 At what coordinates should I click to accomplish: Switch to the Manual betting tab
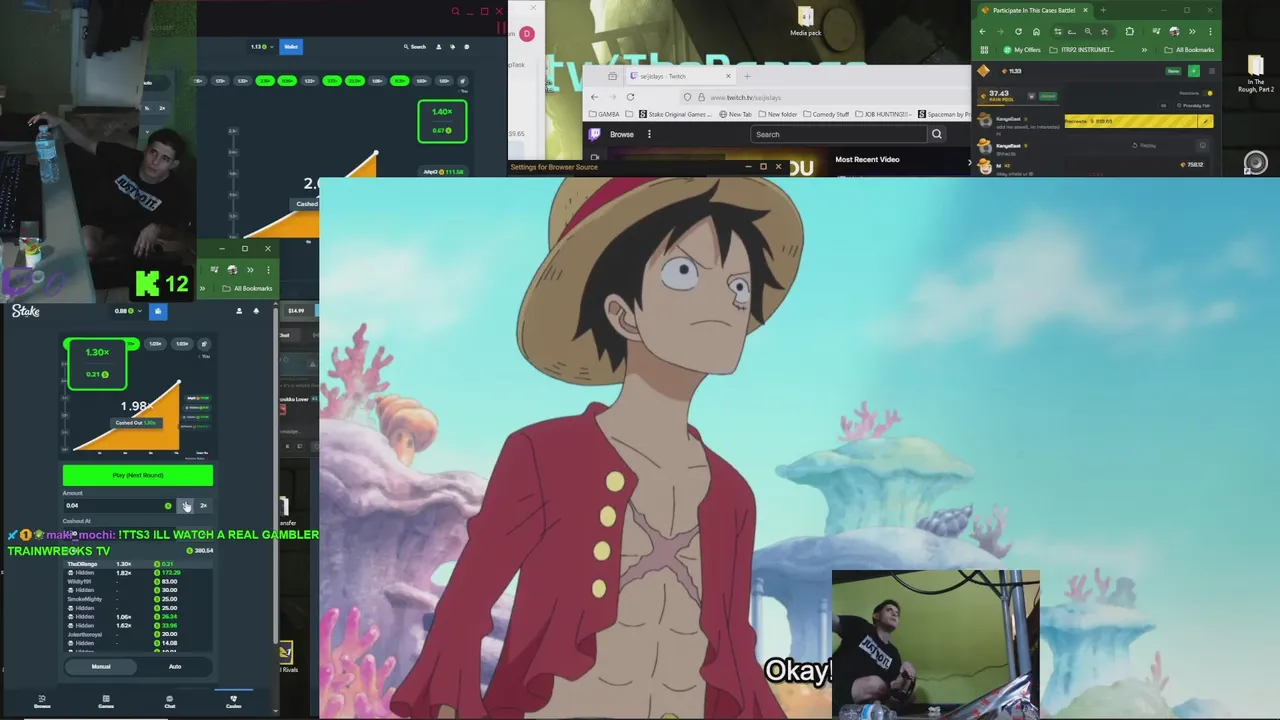point(101,666)
